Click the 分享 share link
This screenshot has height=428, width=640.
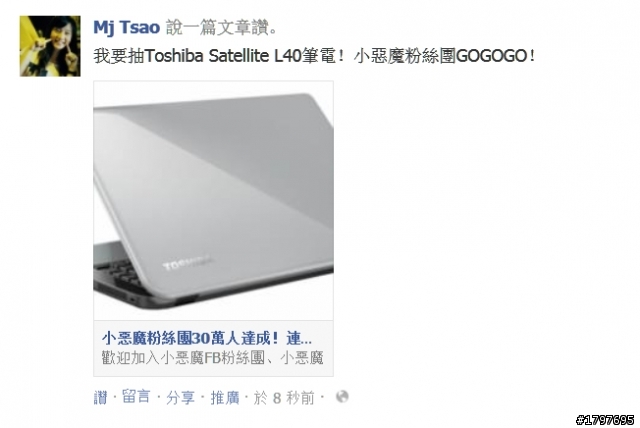pos(180,397)
